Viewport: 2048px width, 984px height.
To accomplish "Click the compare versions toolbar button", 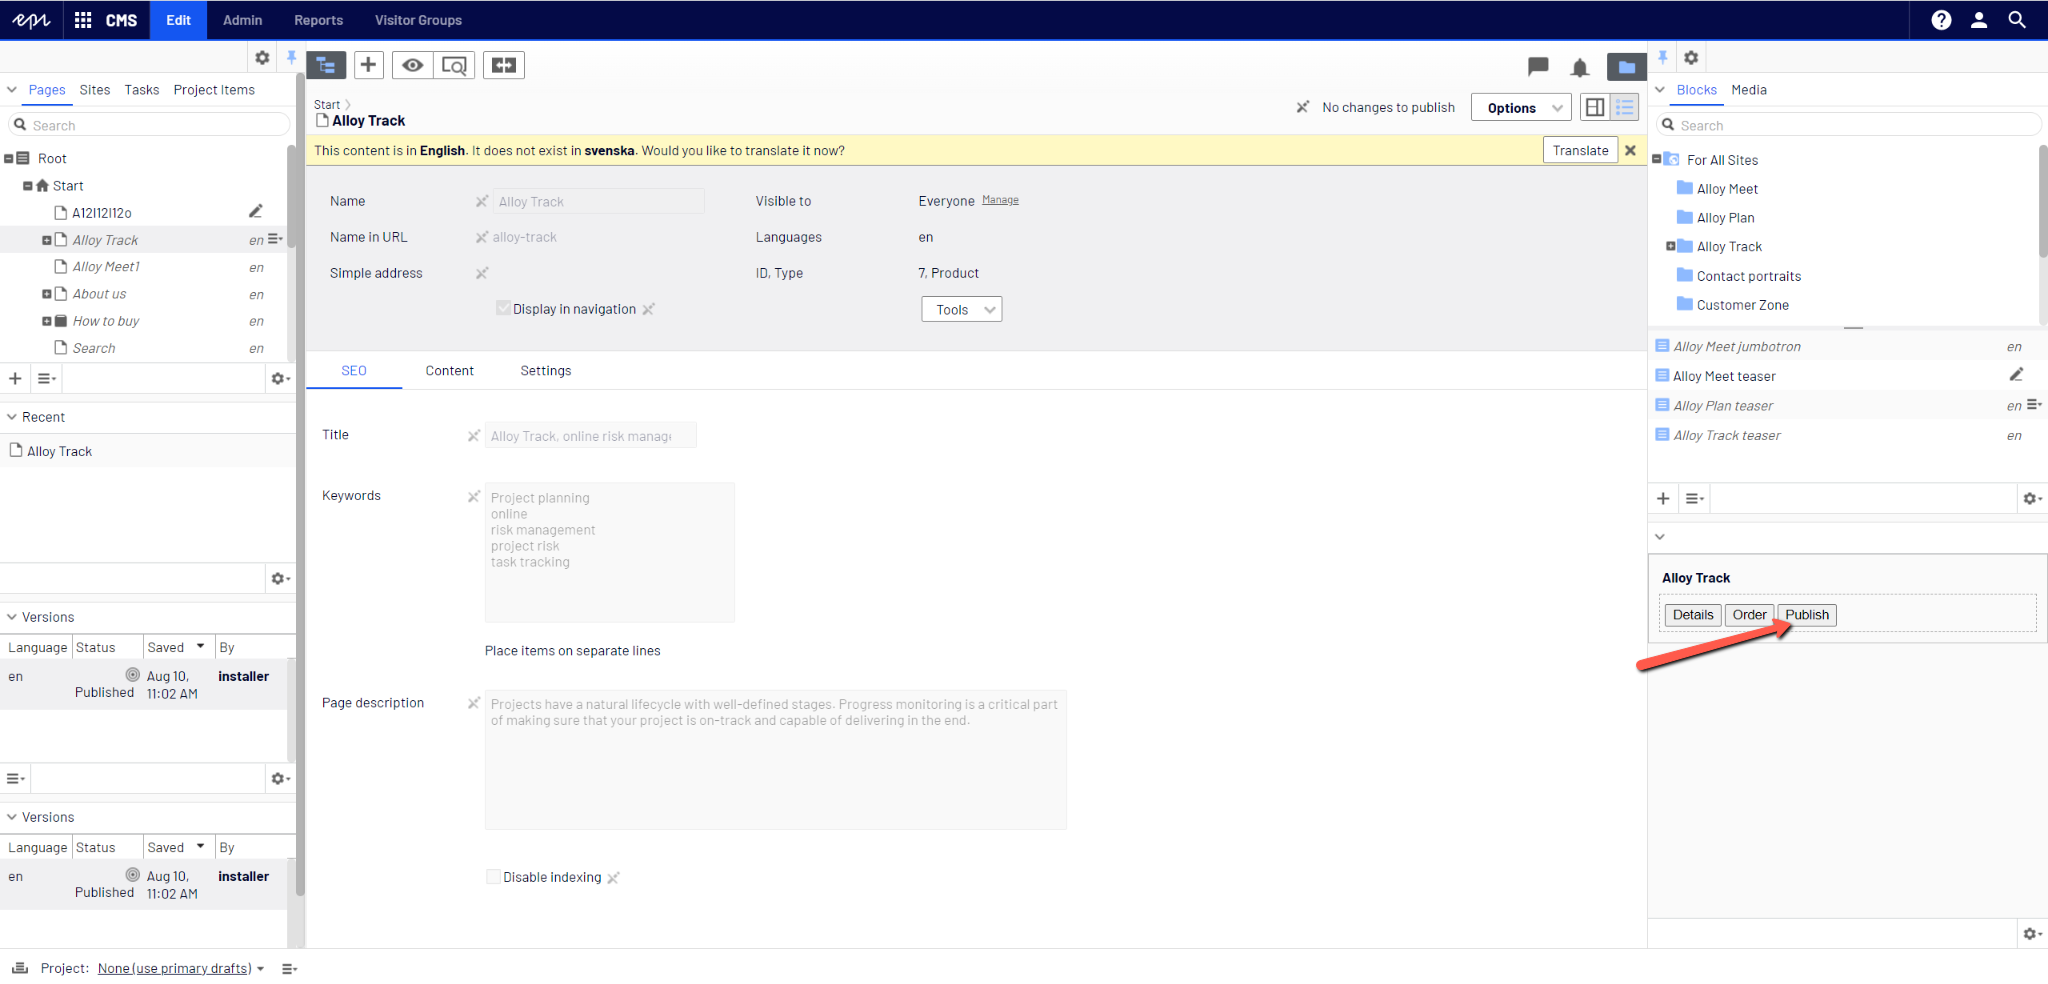I will tap(504, 65).
